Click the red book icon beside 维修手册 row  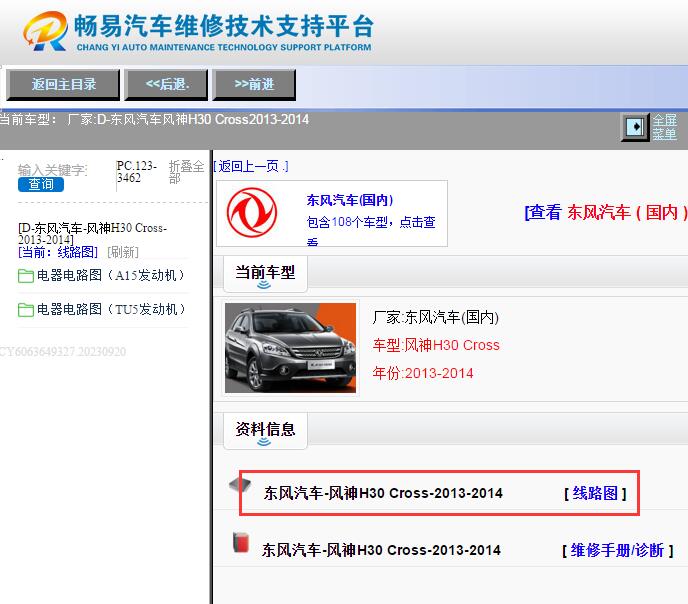pos(240,543)
